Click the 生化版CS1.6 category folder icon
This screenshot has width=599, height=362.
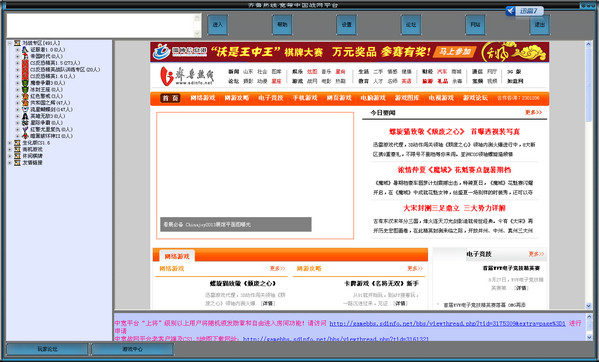coord(17,143)
